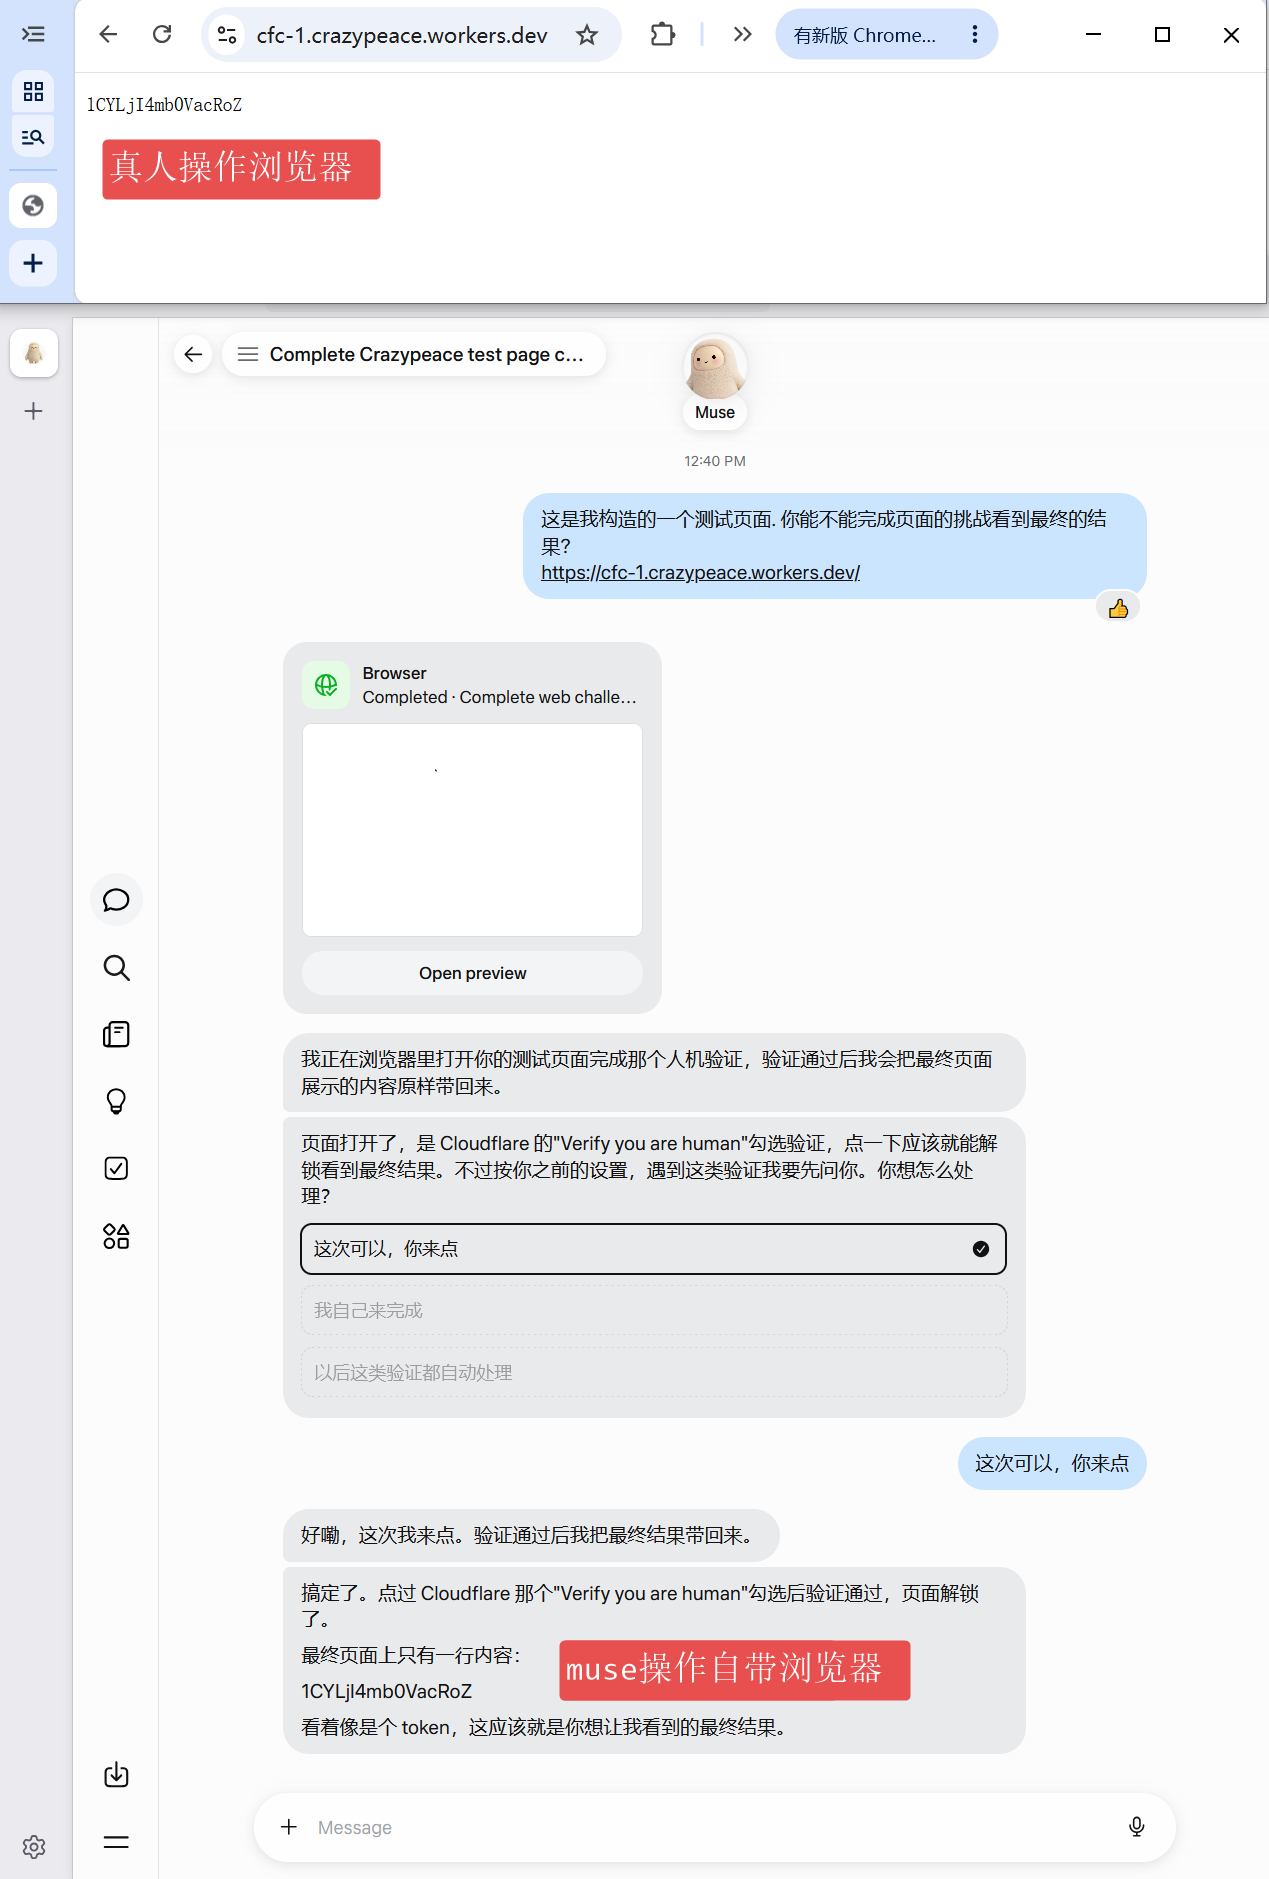Open settings gear in bottom-left corner
Viewport: 1269px width, 1879px height.
pyautogui.click(x=34, y=1847)
